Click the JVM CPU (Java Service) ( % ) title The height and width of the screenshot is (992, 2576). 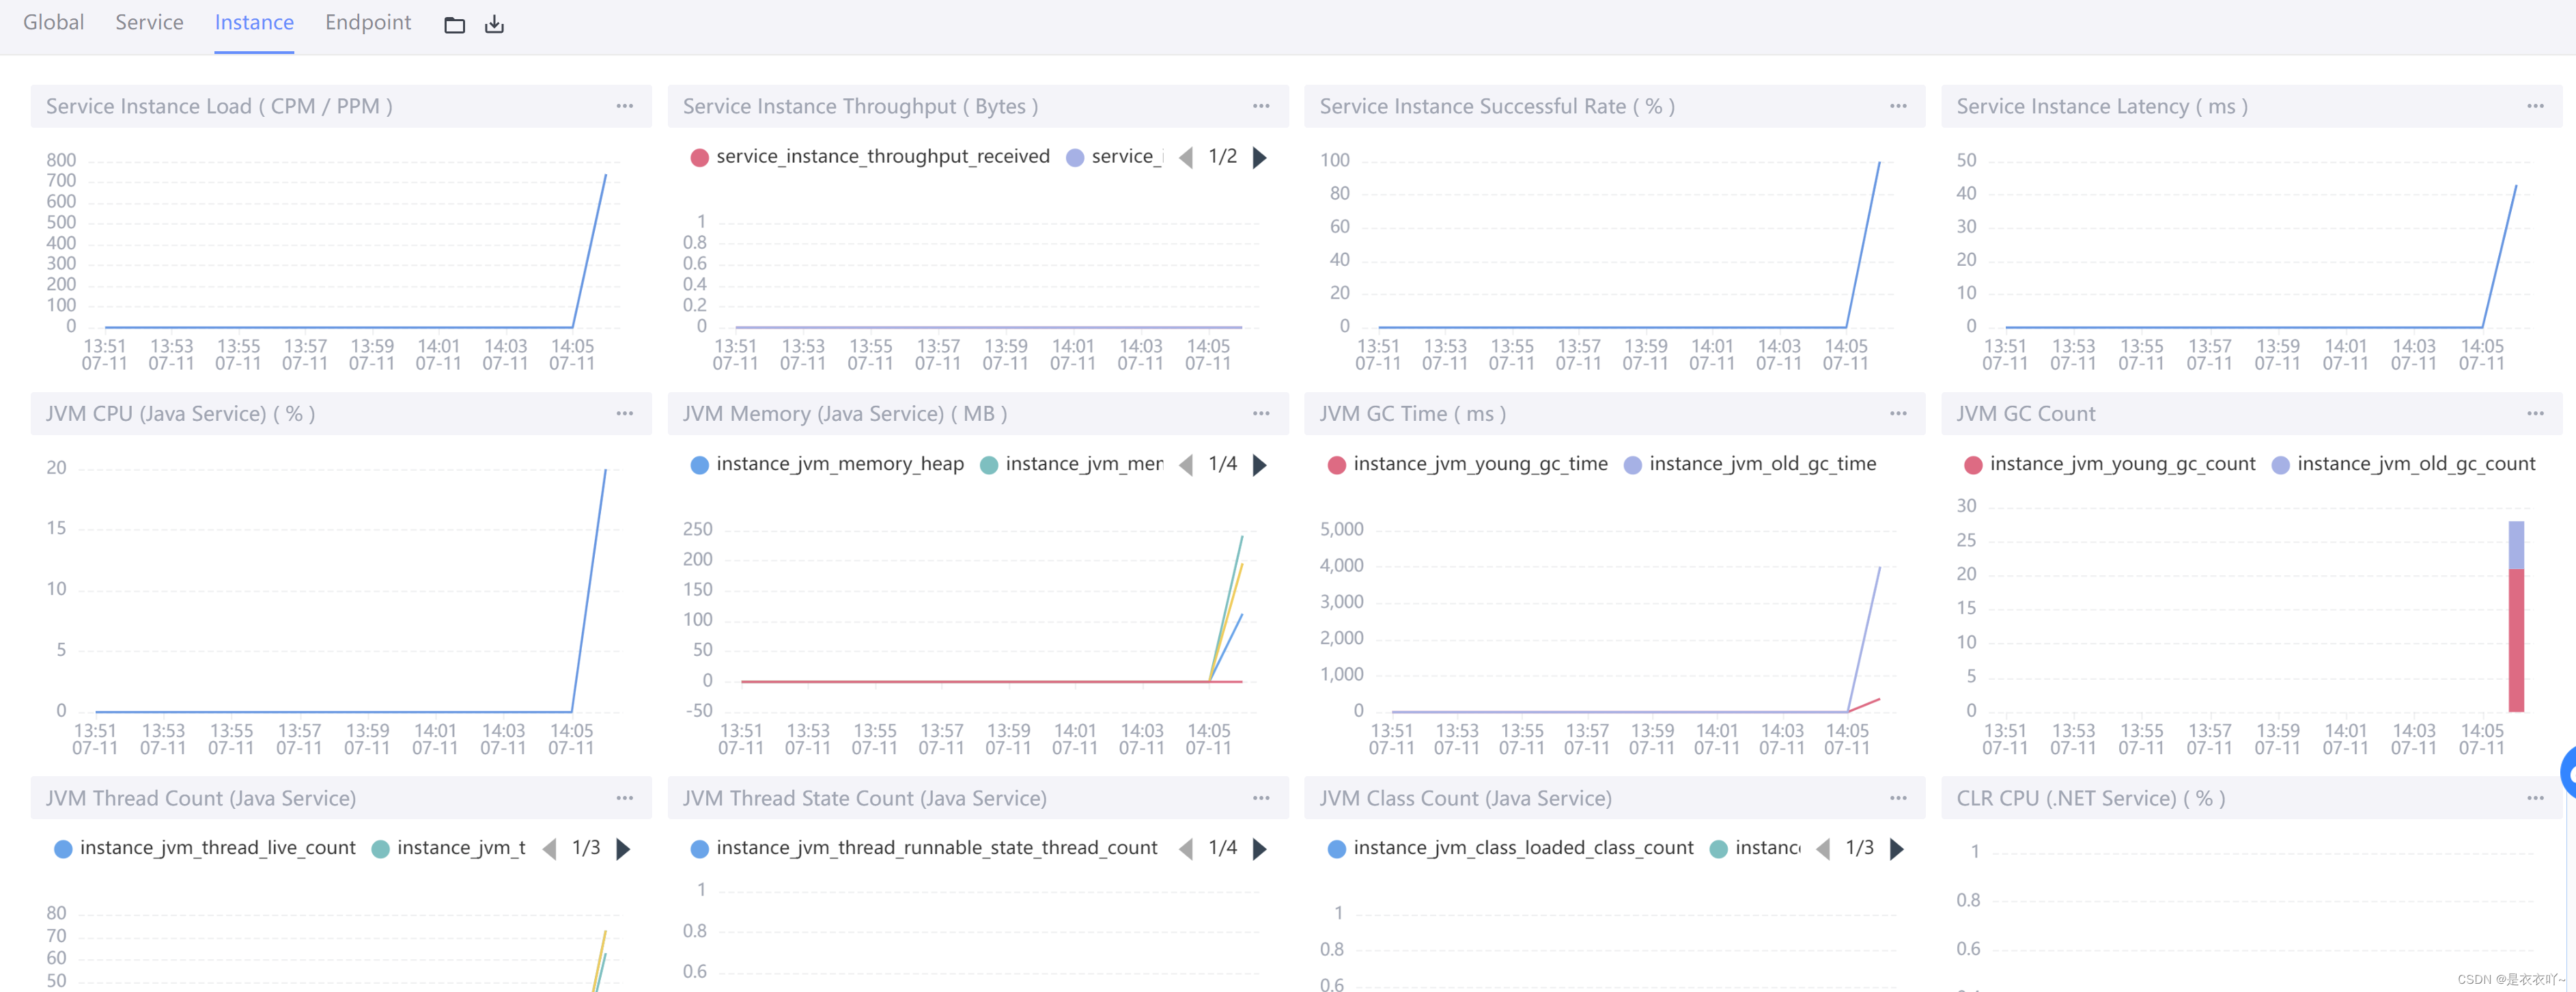[x=180, y=413]
